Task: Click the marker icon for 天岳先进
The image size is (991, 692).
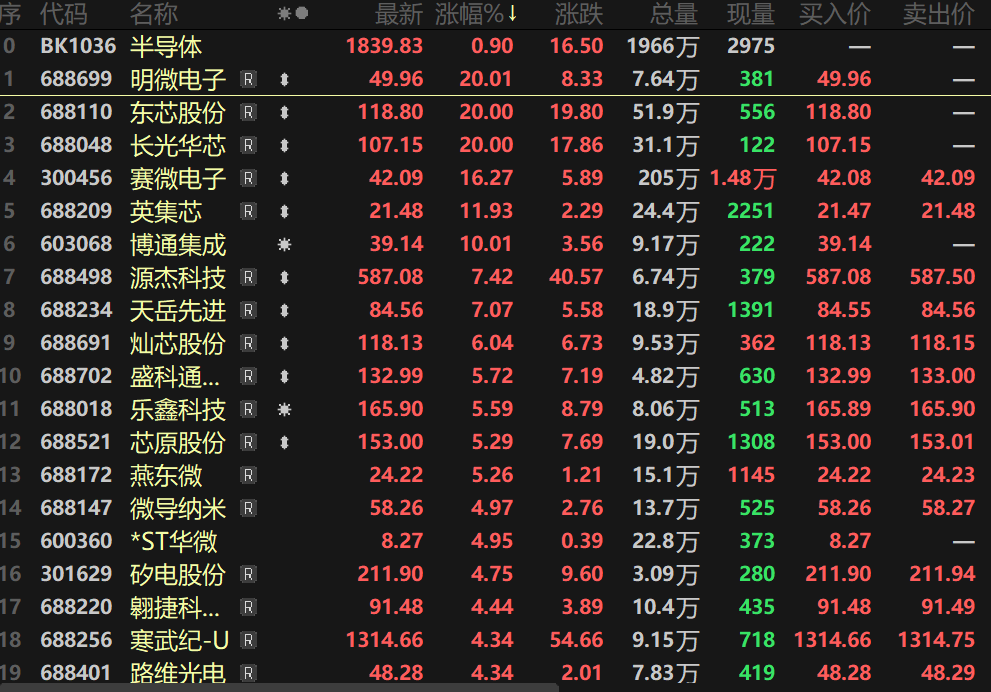Action: click(x=284, y=310)
